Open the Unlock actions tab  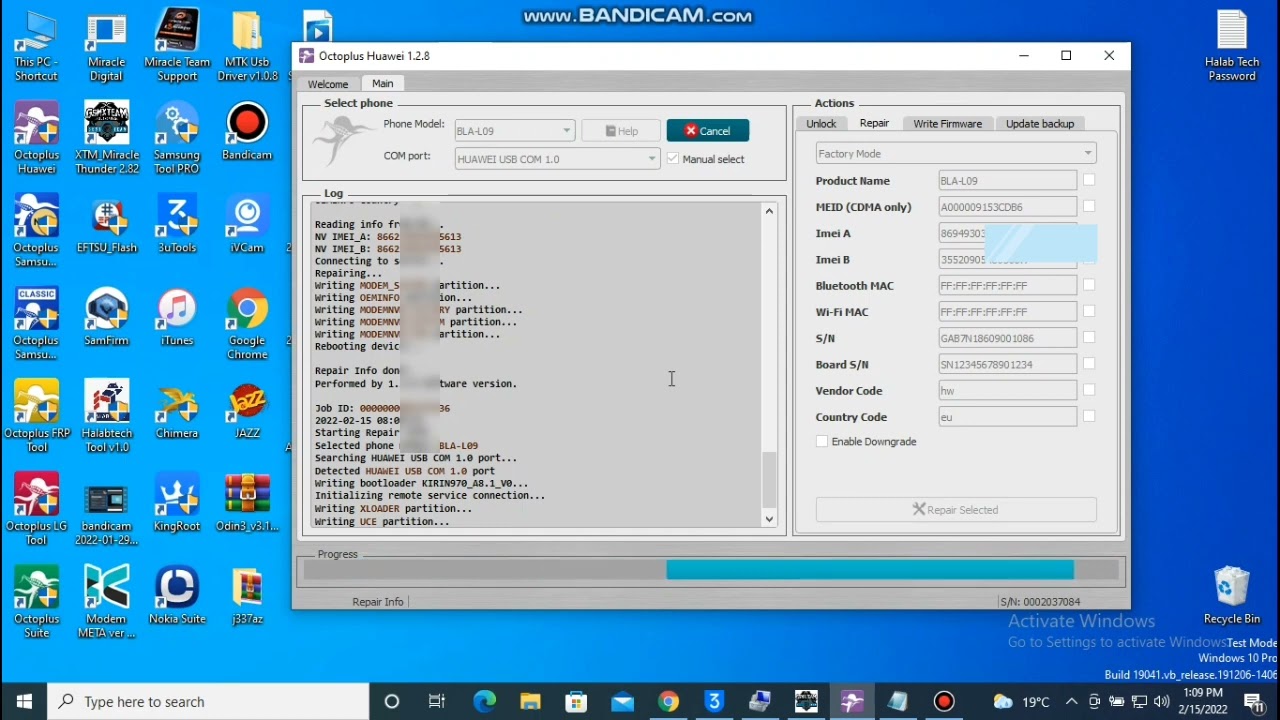pos(821,124)
